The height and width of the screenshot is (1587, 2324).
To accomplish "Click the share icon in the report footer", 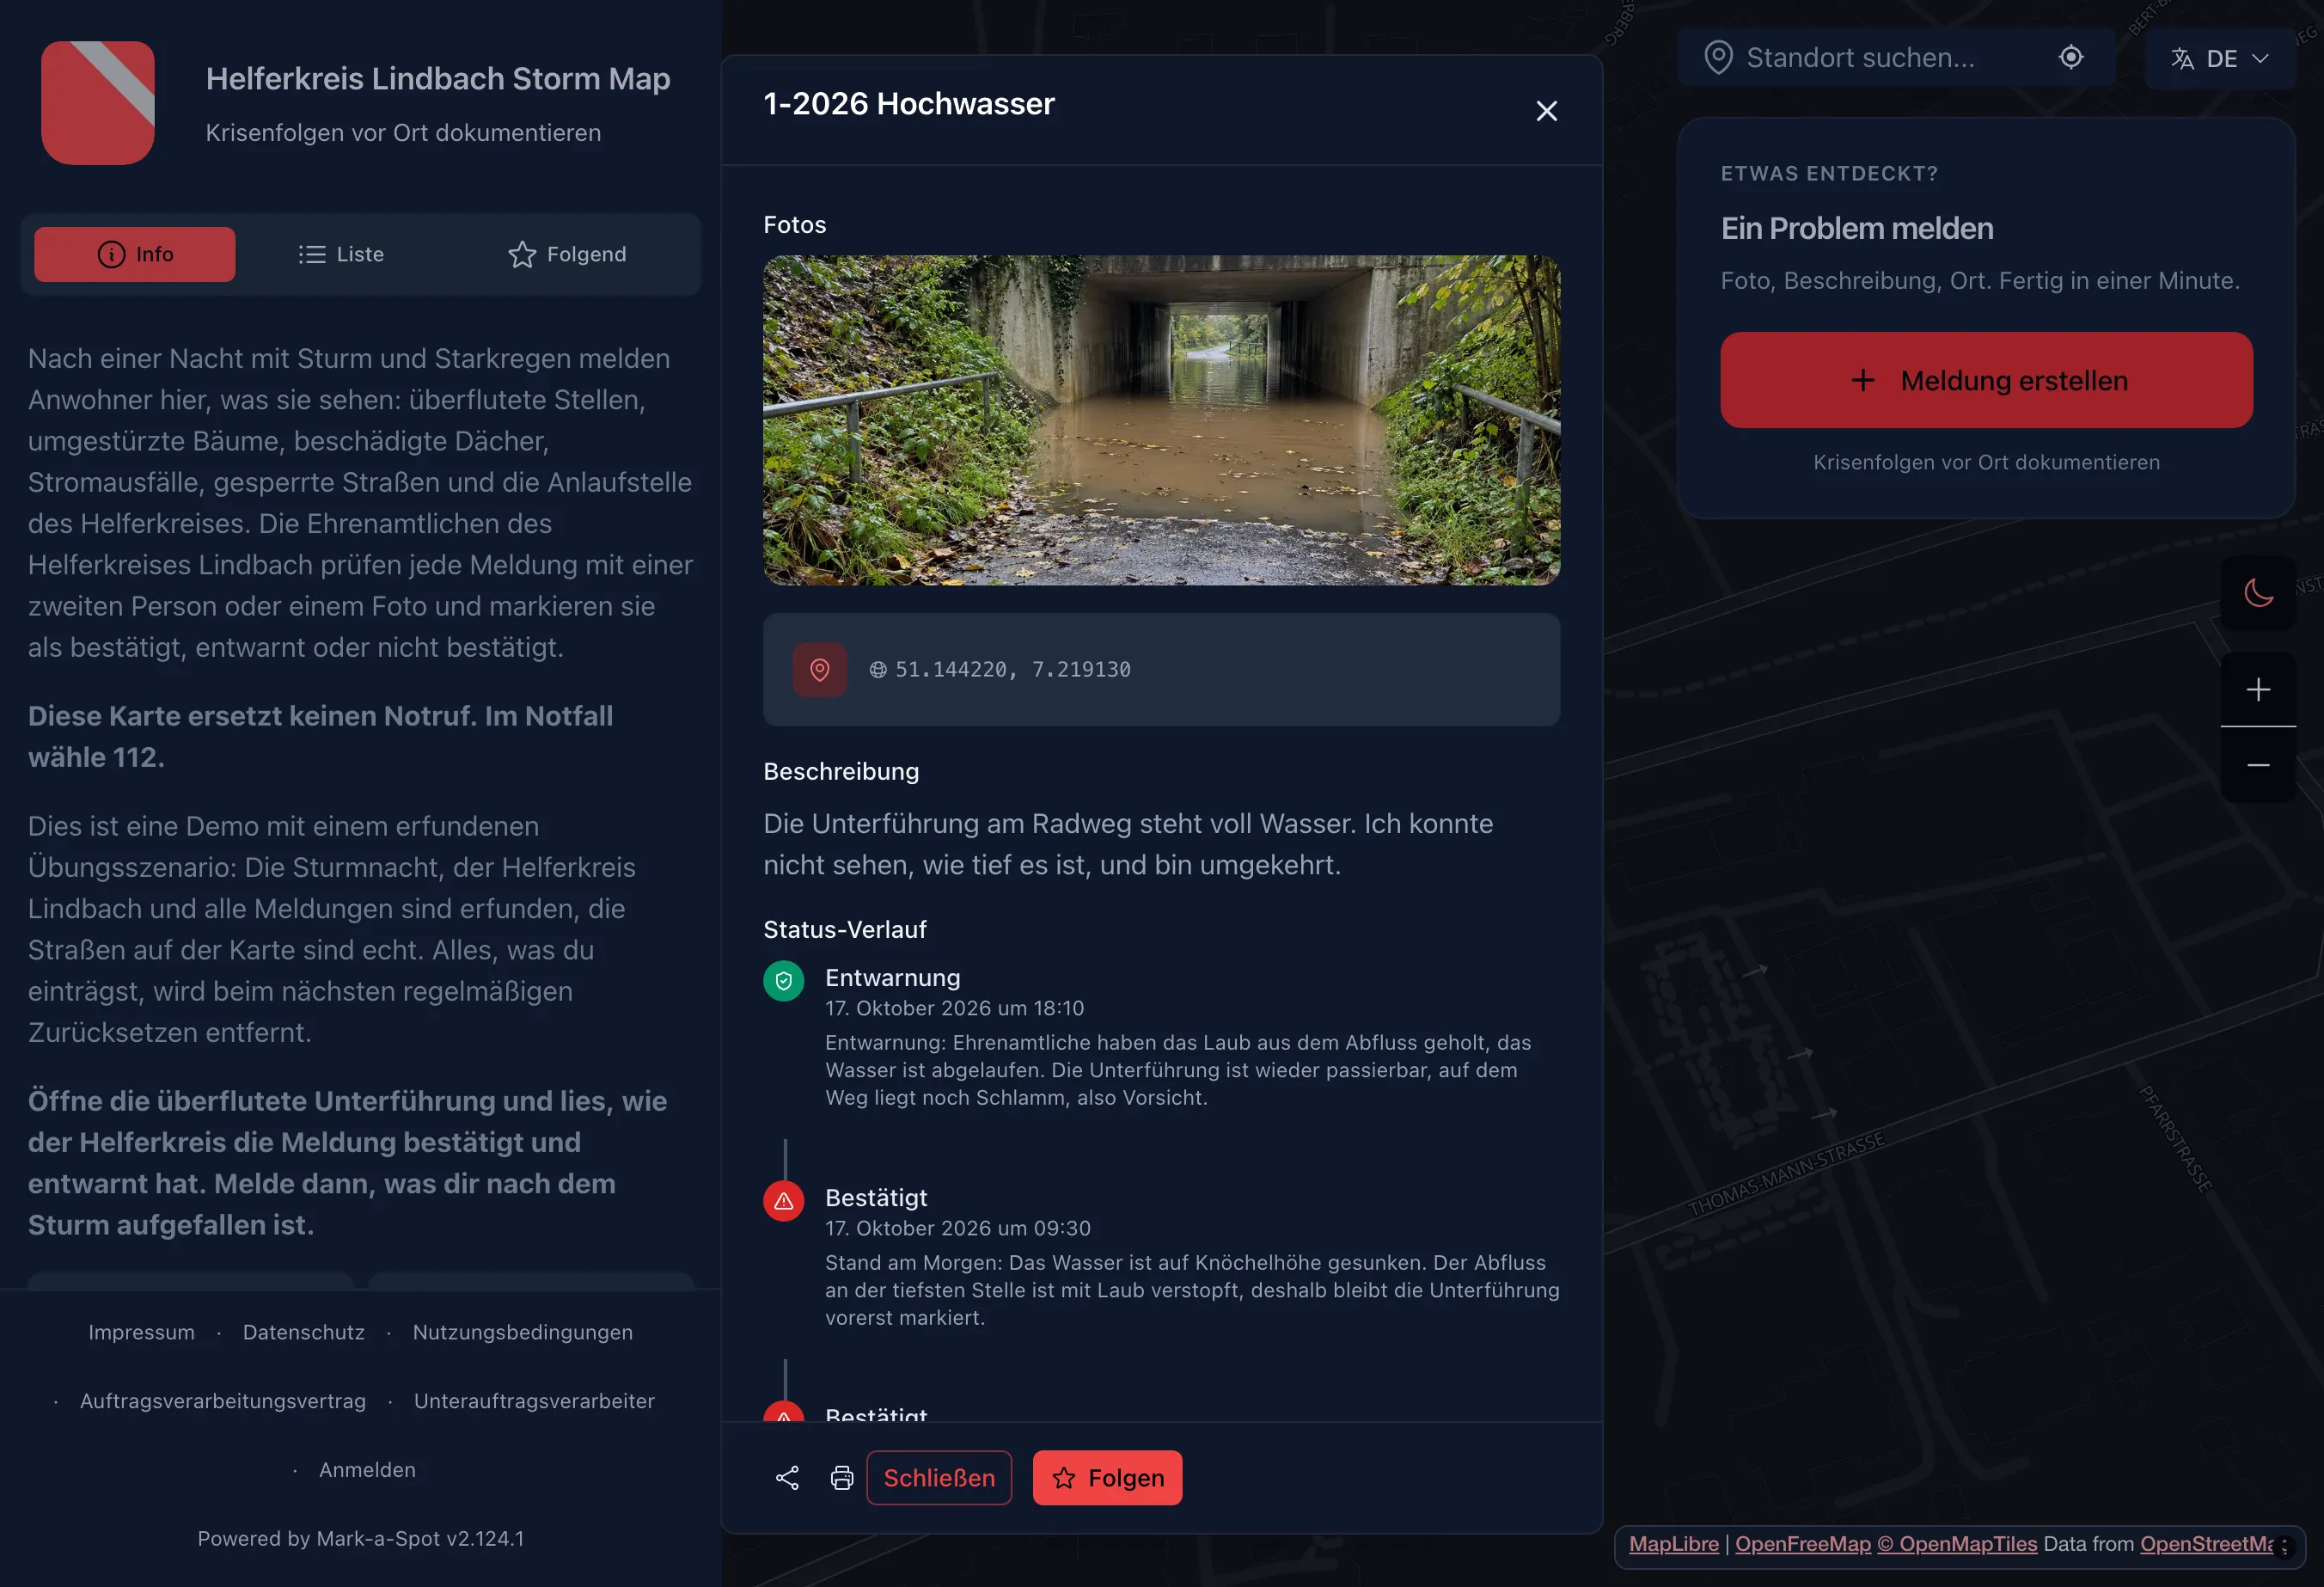I will (x=787, y=1478).
